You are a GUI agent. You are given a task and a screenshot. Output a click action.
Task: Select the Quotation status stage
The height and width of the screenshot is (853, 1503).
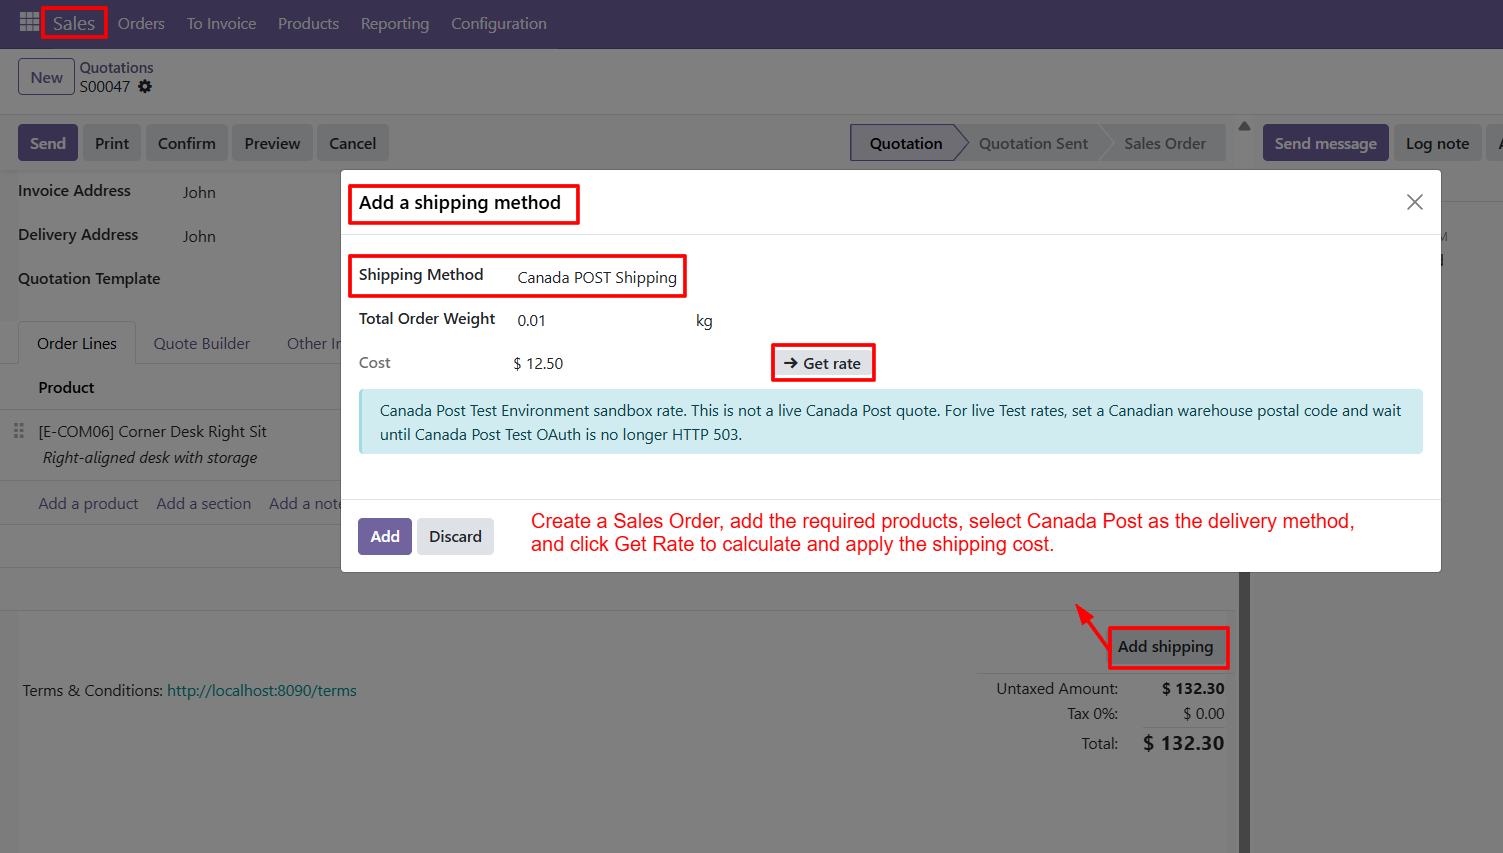pyautogui.click(x=906, y=143)
